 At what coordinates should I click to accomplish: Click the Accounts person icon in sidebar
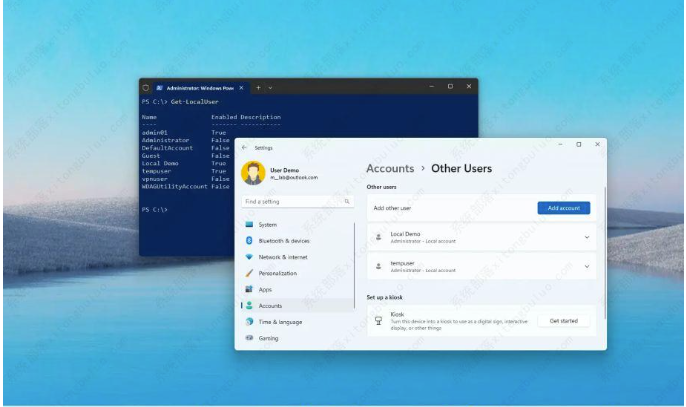click(249, 305)
